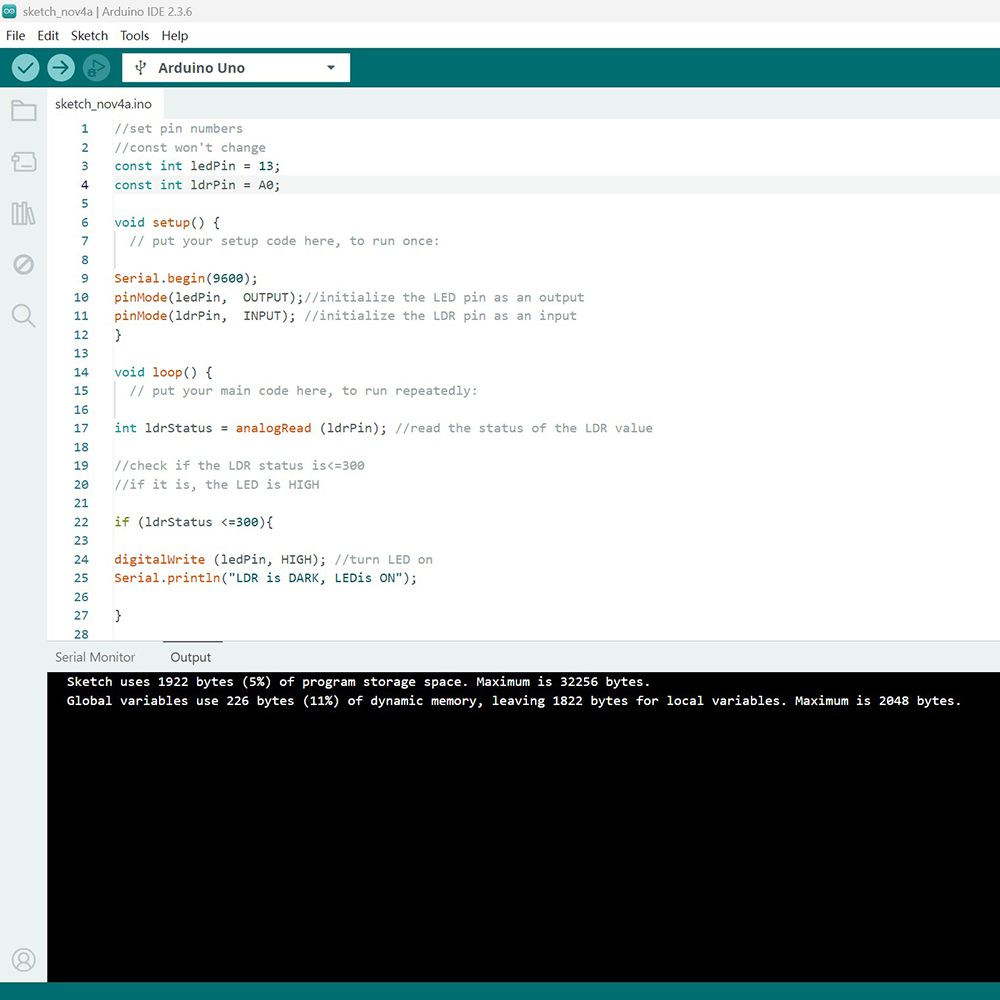Image resolution: width=1000 pixels, height=1000 pixels.
Task: Click the Upload arrow button
Action: 61,68
